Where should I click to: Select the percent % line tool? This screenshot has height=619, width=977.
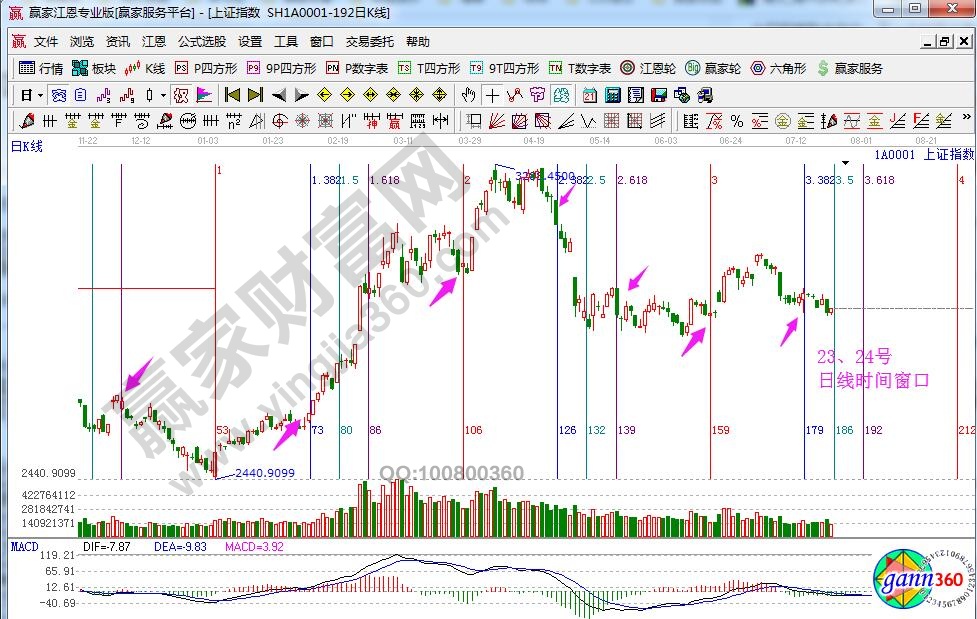point(736,121)
